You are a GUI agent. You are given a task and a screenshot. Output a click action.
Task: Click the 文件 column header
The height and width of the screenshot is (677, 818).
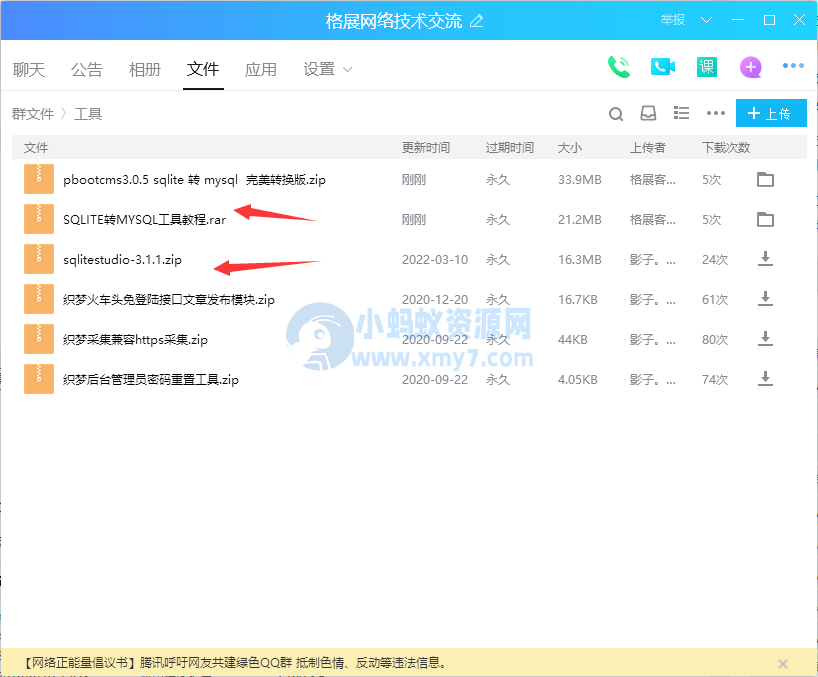(36, 148)
